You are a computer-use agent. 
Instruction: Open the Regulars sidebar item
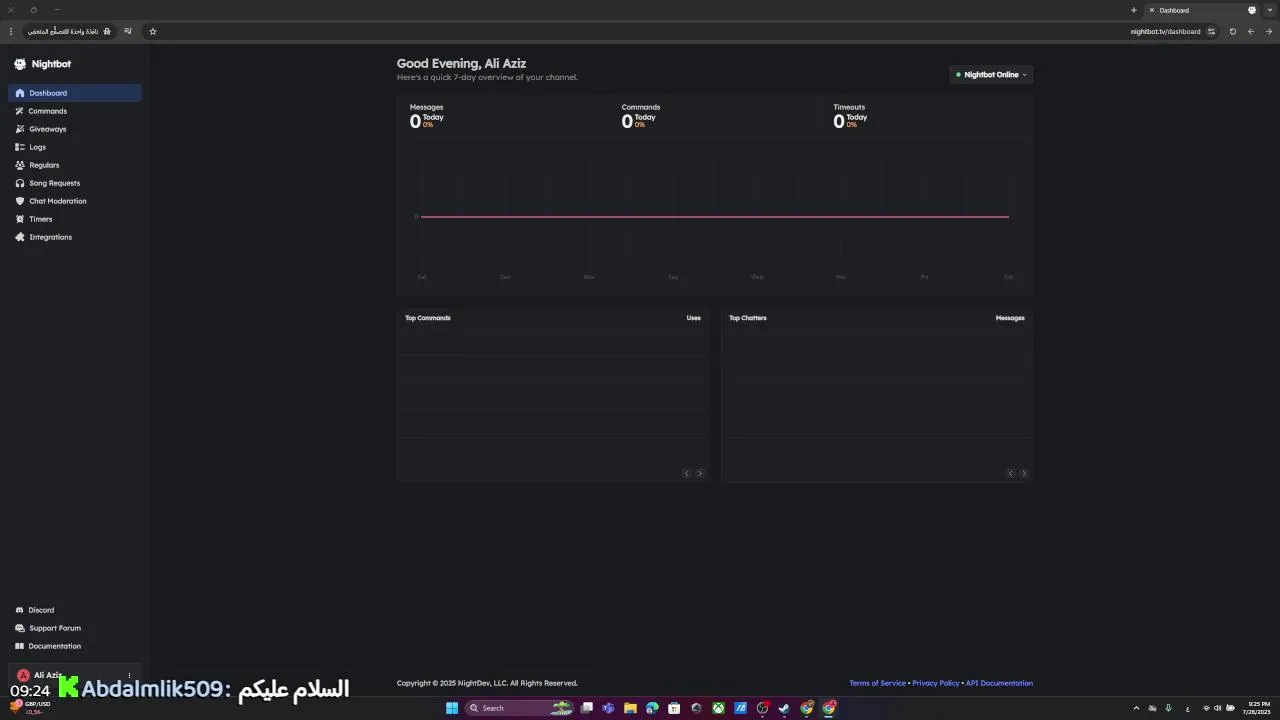pyautogui.click(x=75, y=165)
